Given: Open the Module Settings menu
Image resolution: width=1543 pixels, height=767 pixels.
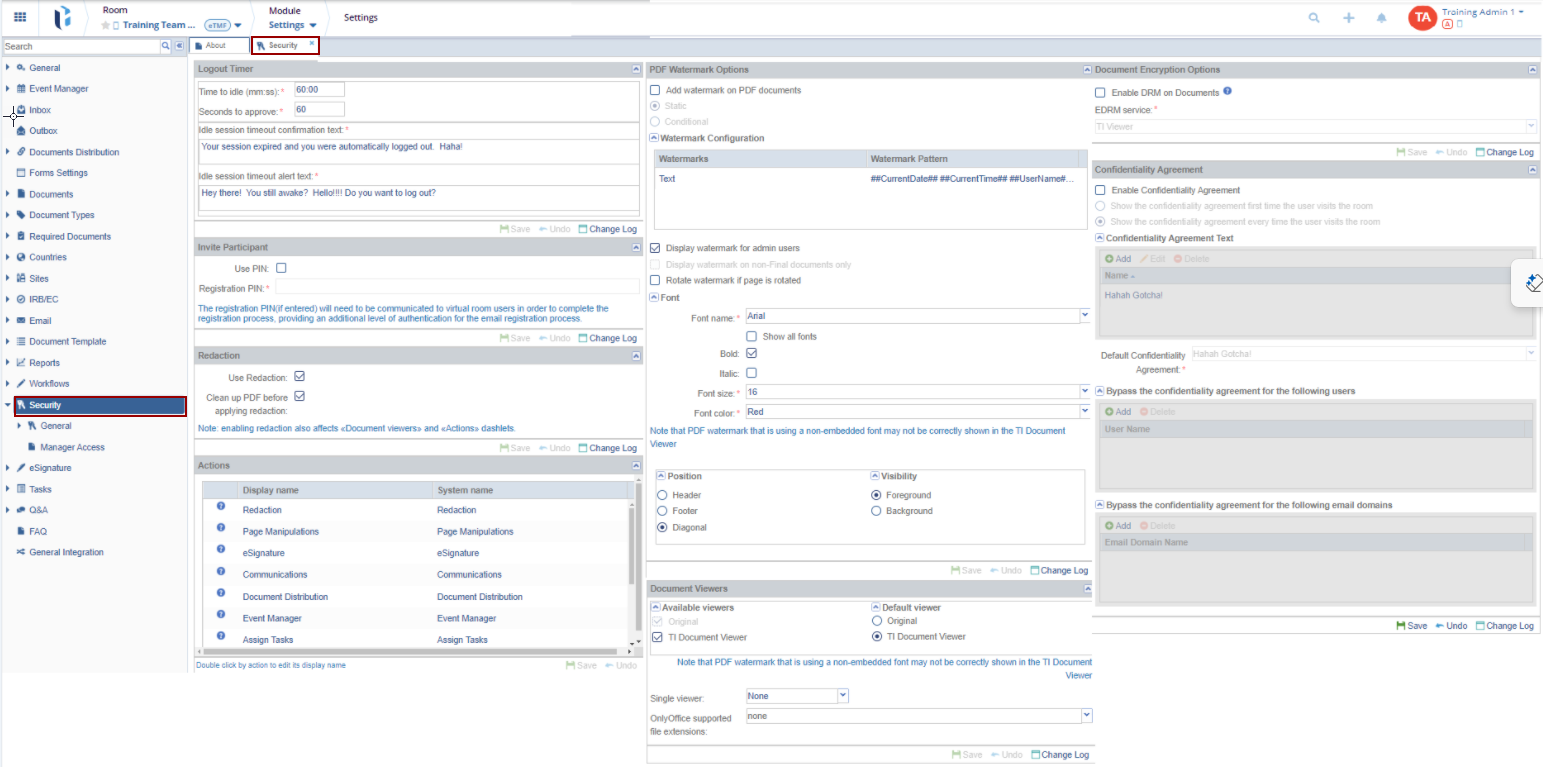Looking at the screenshot, I should coord(292,18).
